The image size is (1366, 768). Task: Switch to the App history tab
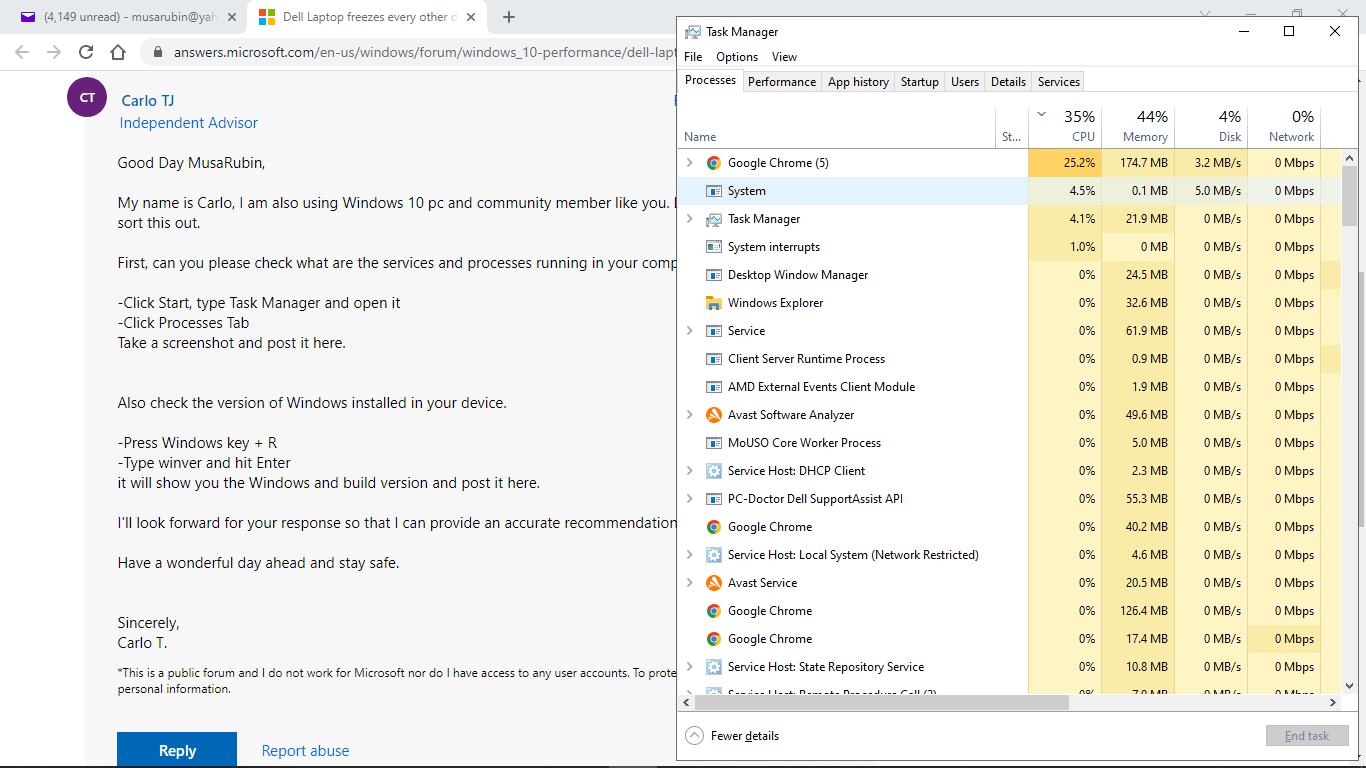pyautogui.click(x=858, y=82)
